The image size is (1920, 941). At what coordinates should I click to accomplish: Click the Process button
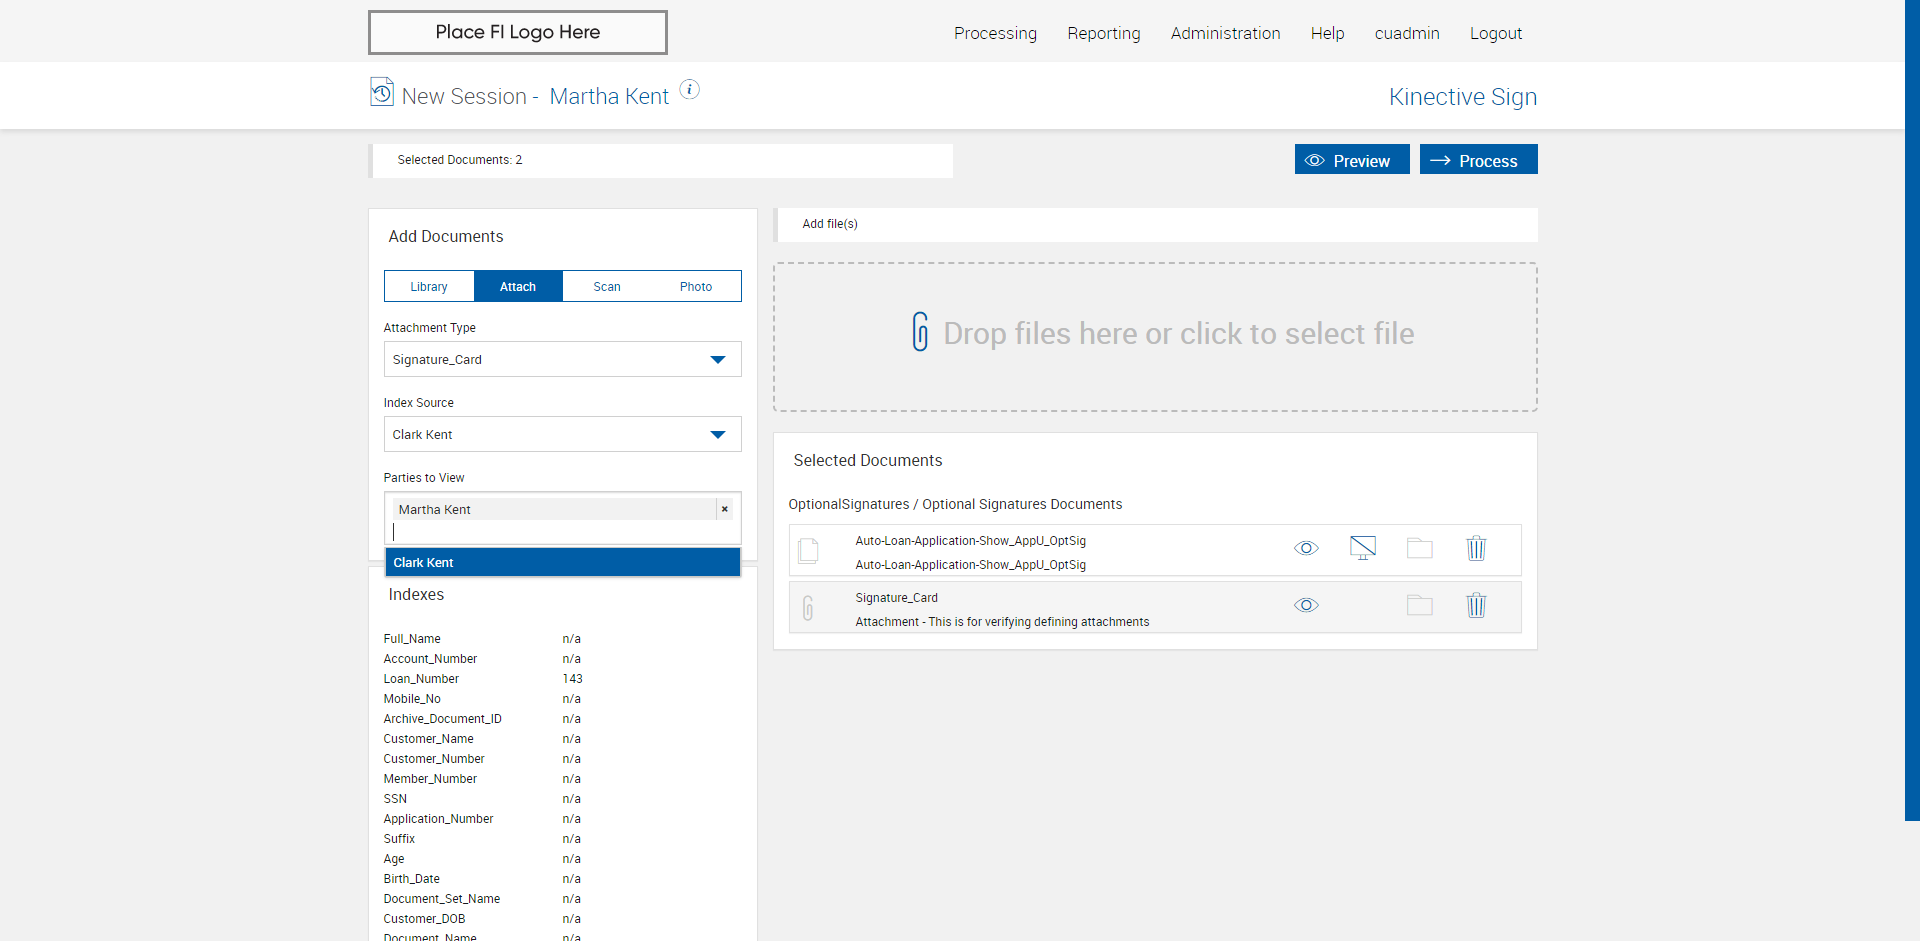pos(1478,160)
